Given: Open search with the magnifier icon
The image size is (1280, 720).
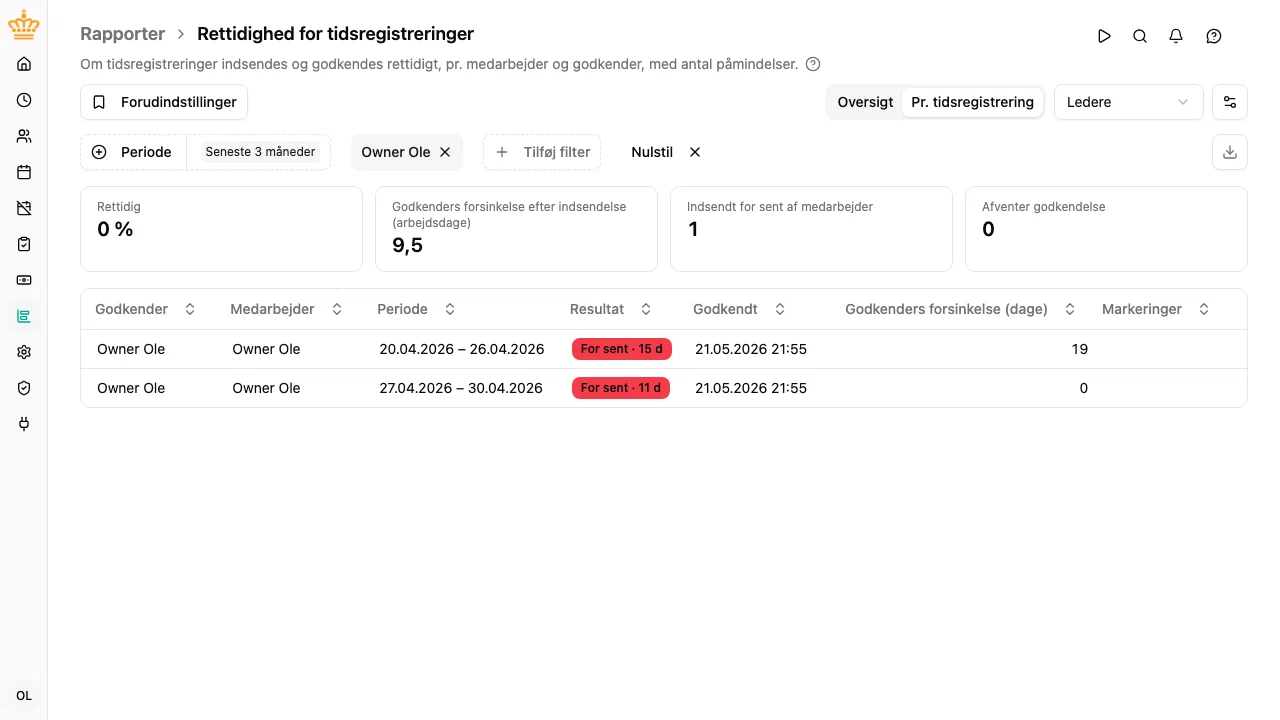Looking at the screenshot, I should click(1140, 36).
